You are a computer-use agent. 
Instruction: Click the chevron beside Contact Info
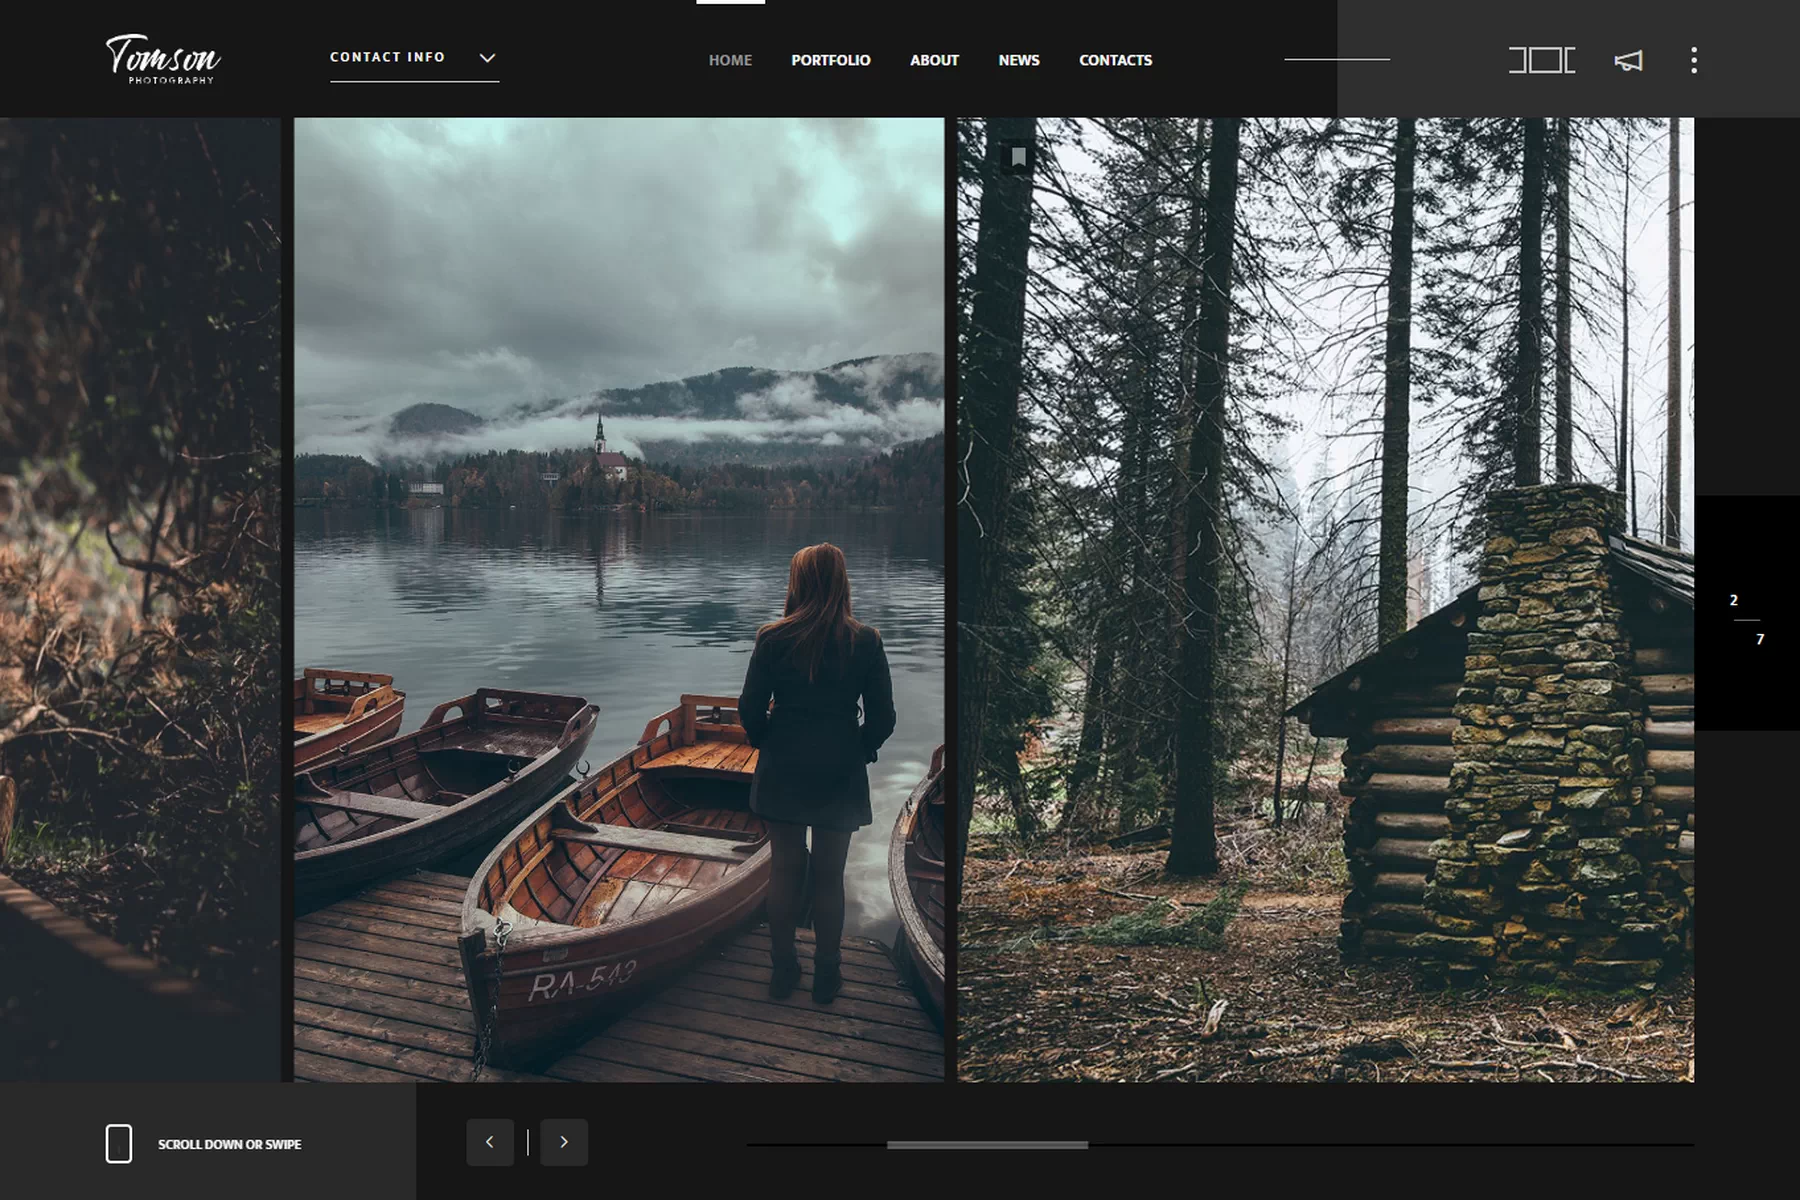(x=487, y=58)
